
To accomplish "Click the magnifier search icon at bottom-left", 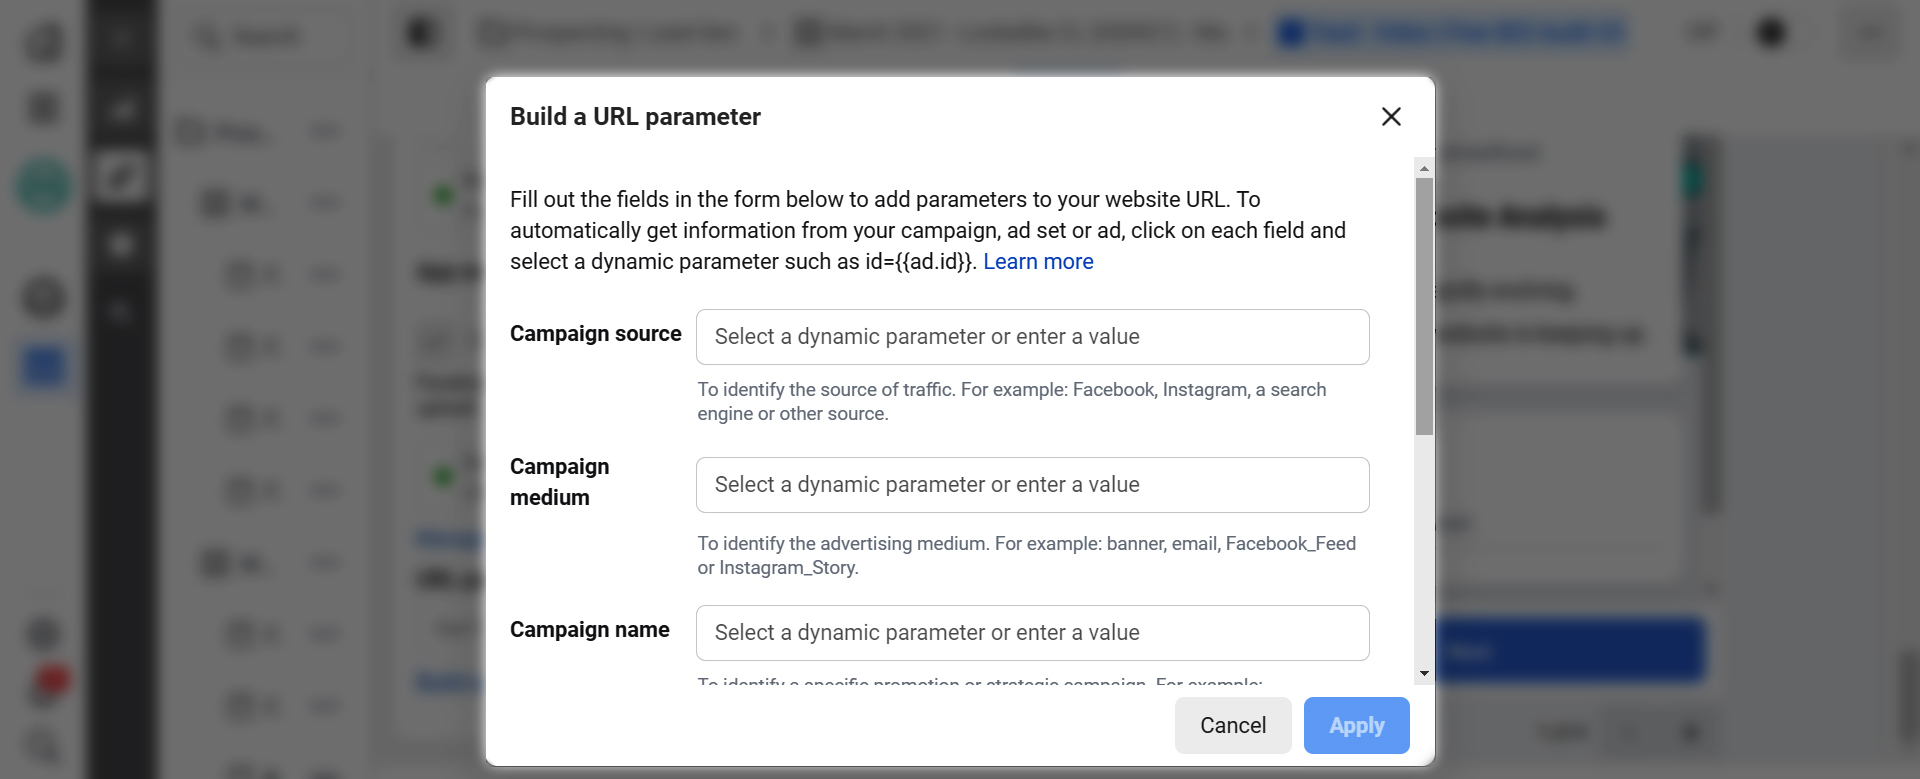I will (x=43, y=746).
